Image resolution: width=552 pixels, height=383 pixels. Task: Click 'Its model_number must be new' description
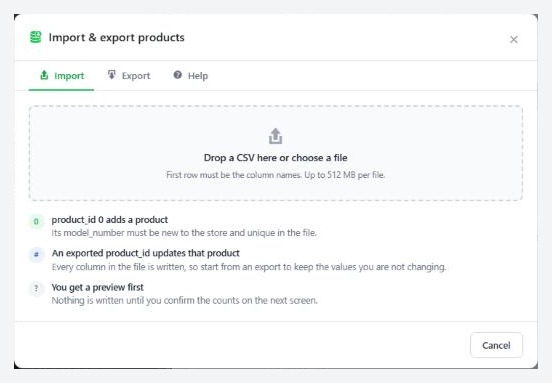click(x=184, y=233)
